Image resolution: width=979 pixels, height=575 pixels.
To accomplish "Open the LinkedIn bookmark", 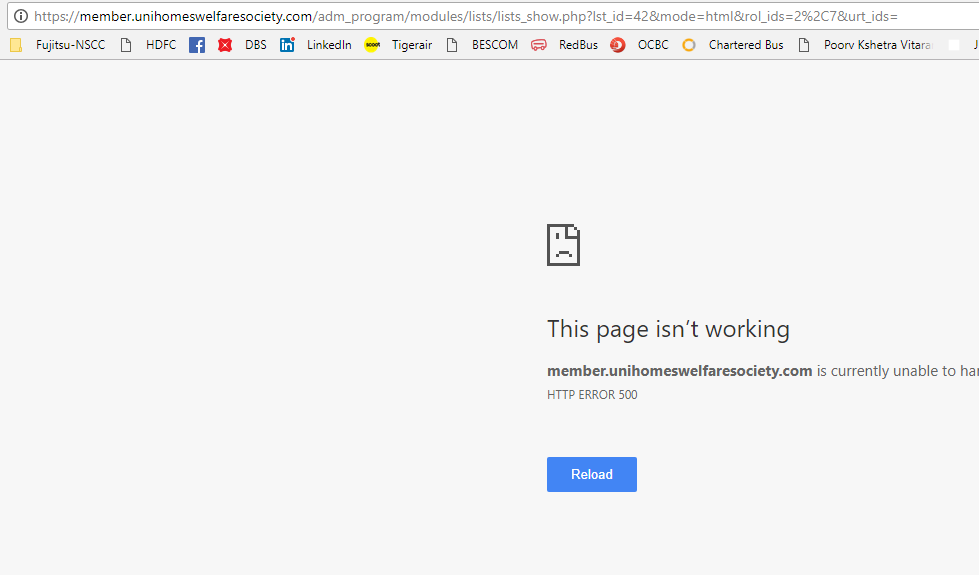I will pyautogui.click(x=316, y=45).
